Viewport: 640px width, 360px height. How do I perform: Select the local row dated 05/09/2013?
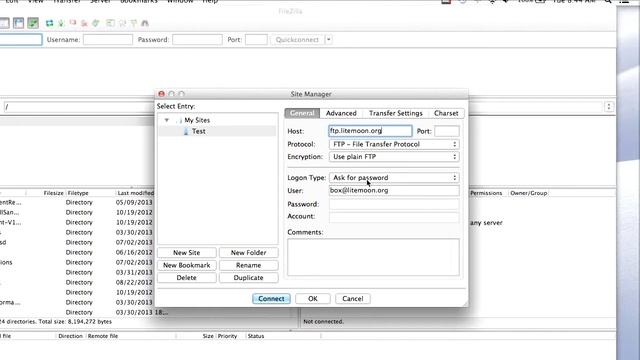pos(77,202)
